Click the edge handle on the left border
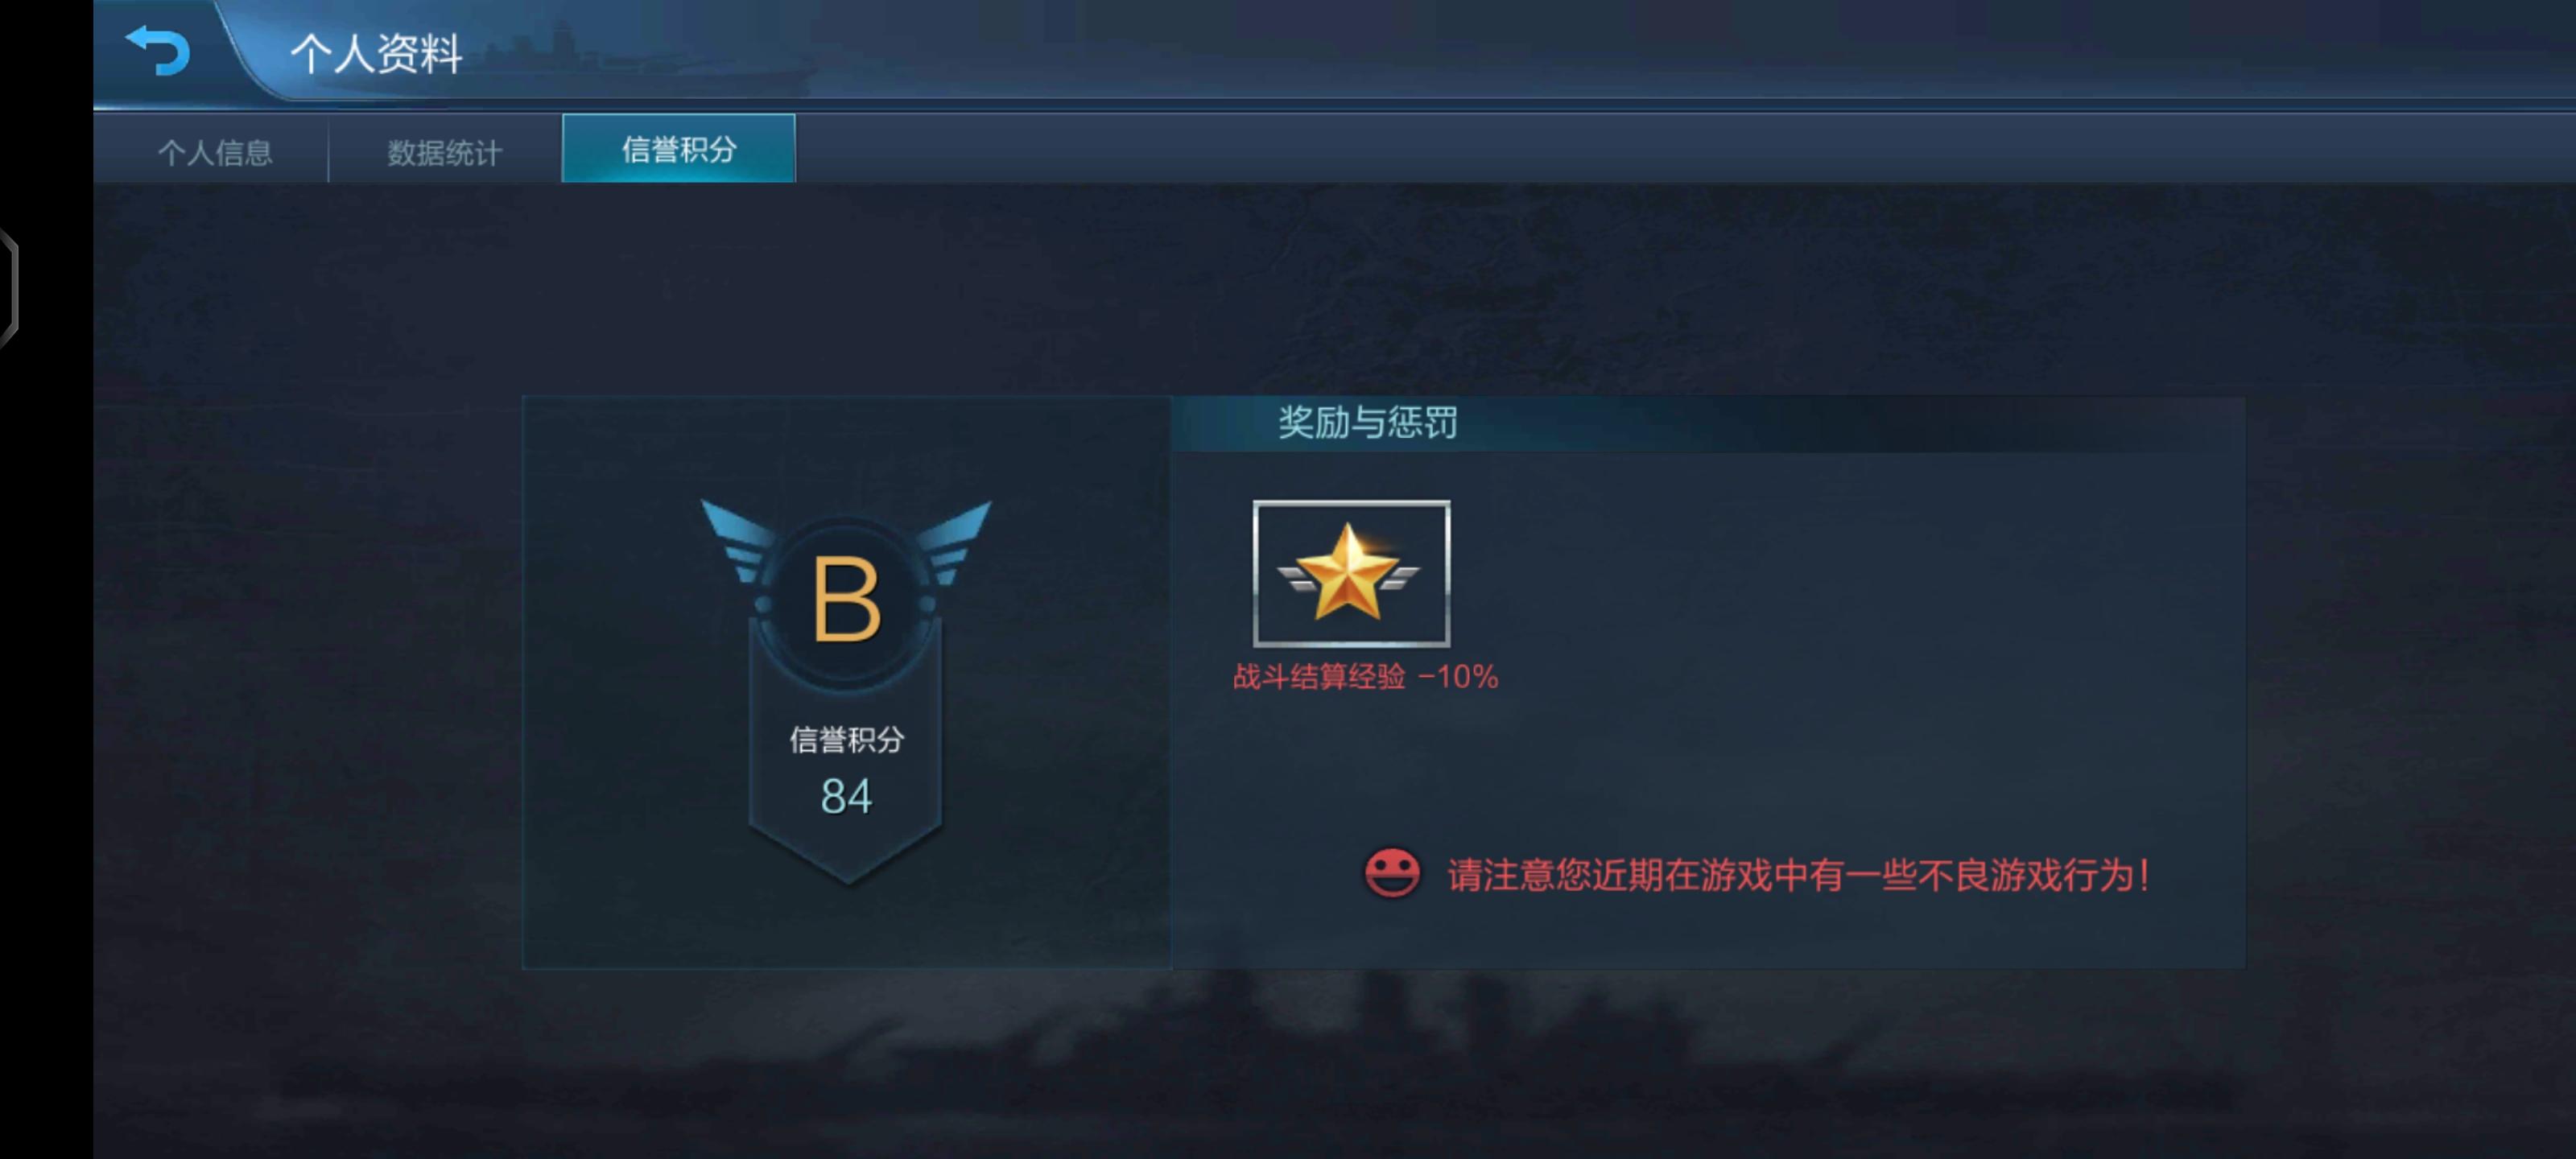Image resolution: width=2576 pixels, height=1159 pixels. pos(8,288)
